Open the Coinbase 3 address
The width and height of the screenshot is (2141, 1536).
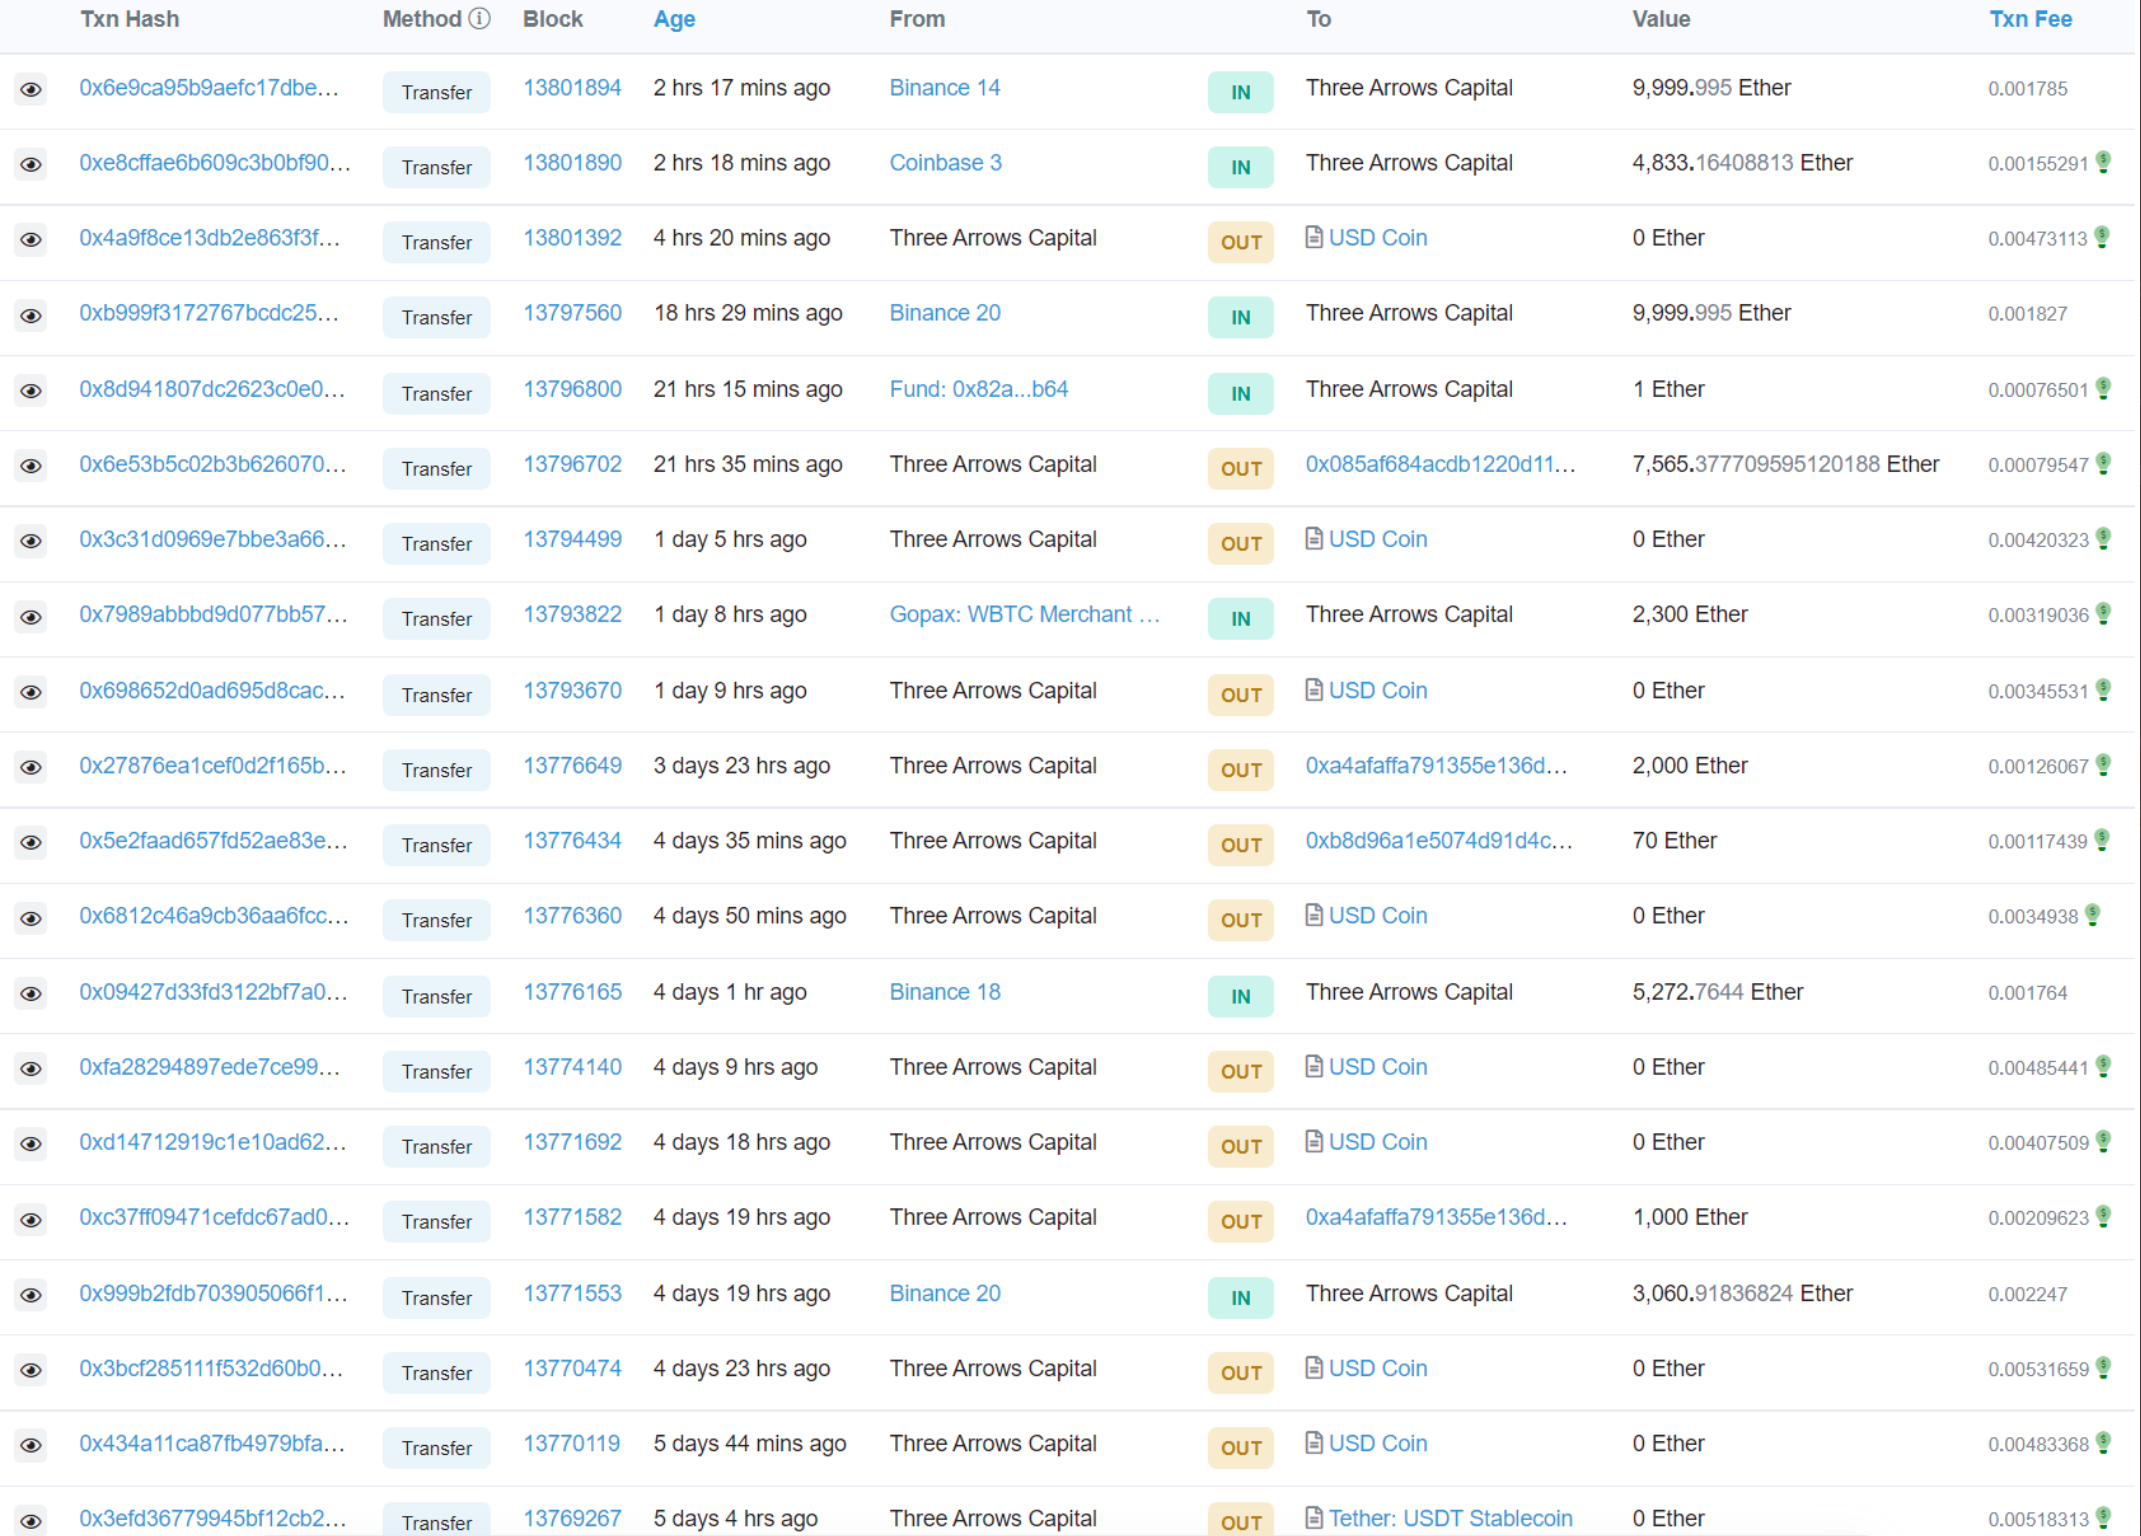[946, 163]
